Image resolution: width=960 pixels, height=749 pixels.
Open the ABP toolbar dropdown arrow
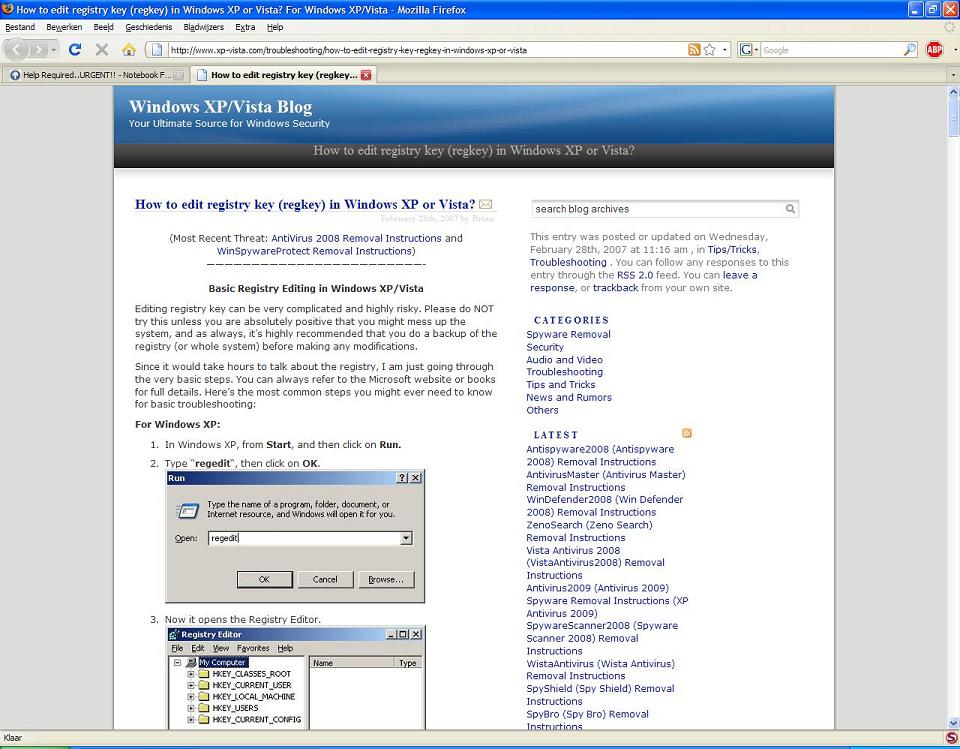tap(955, 50)
